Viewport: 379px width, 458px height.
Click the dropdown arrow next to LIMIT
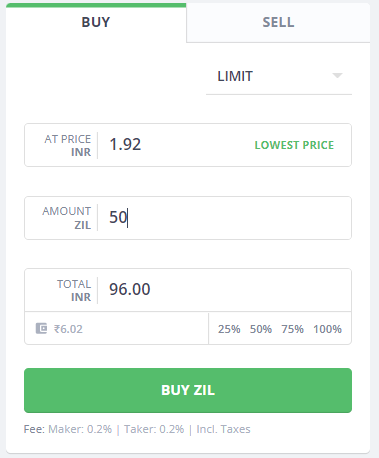(337, 76)
